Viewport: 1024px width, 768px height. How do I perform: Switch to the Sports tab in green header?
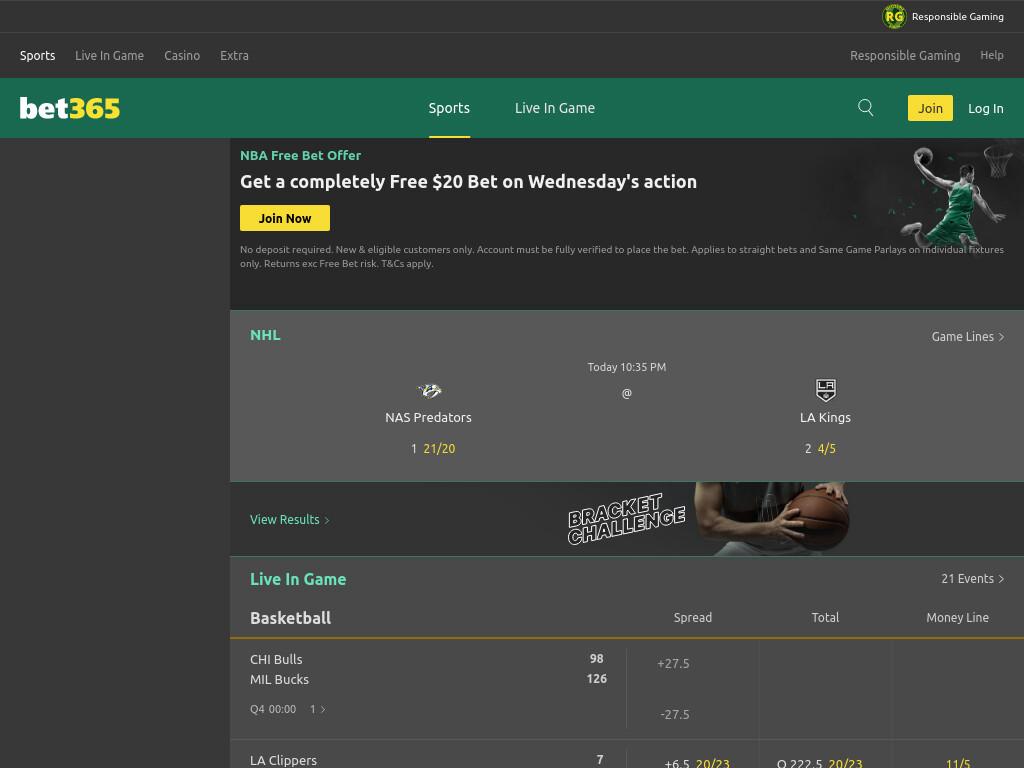point(449,108)
